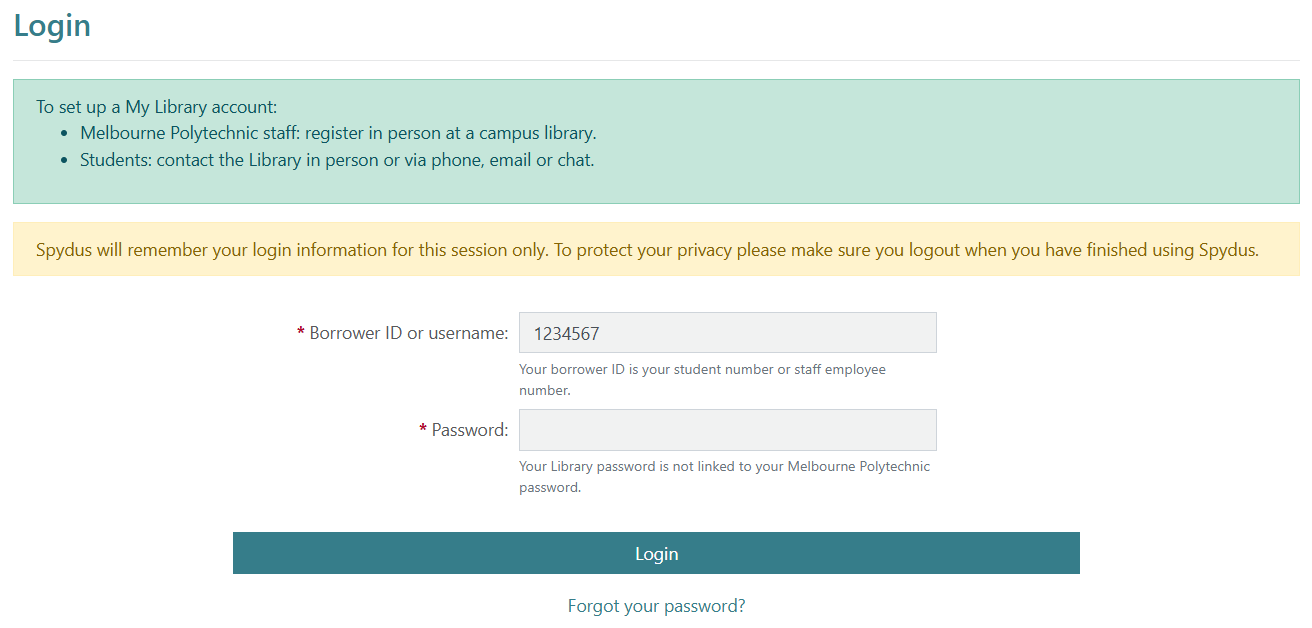Click the horizontal divider below the Login heading
The width and height of the screenshot is (1312, 628).
(656, 61)
